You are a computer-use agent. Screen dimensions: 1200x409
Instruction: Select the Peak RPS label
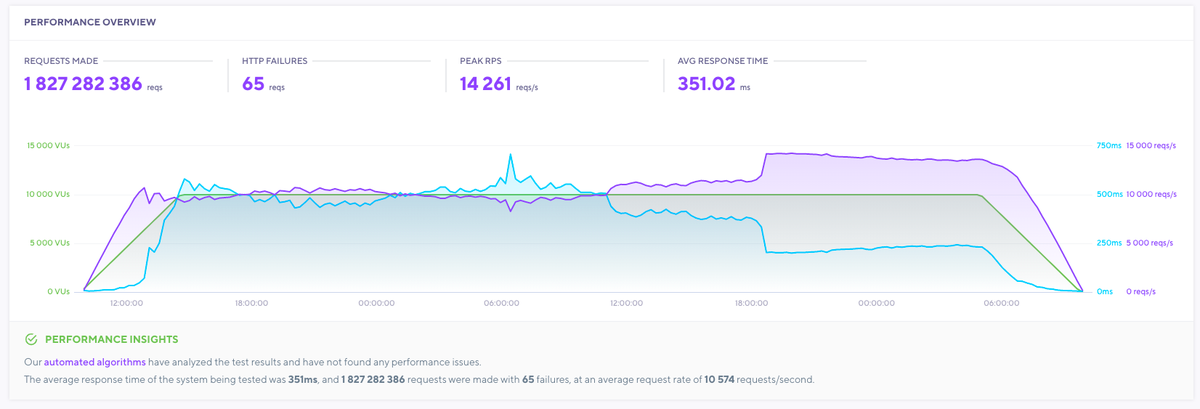coord(482,61)
